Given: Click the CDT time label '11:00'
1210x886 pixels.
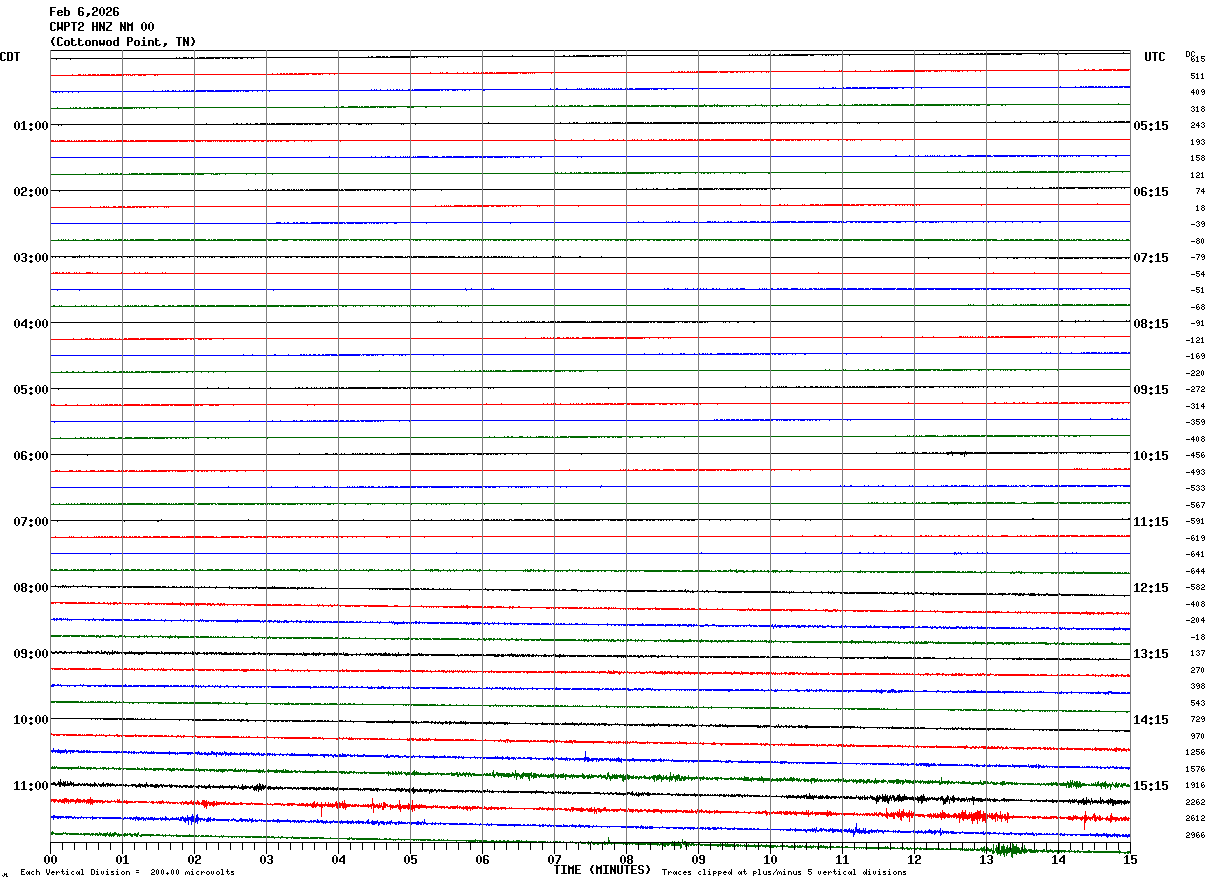Looking at the screenshot, I should tap(30, 786).
